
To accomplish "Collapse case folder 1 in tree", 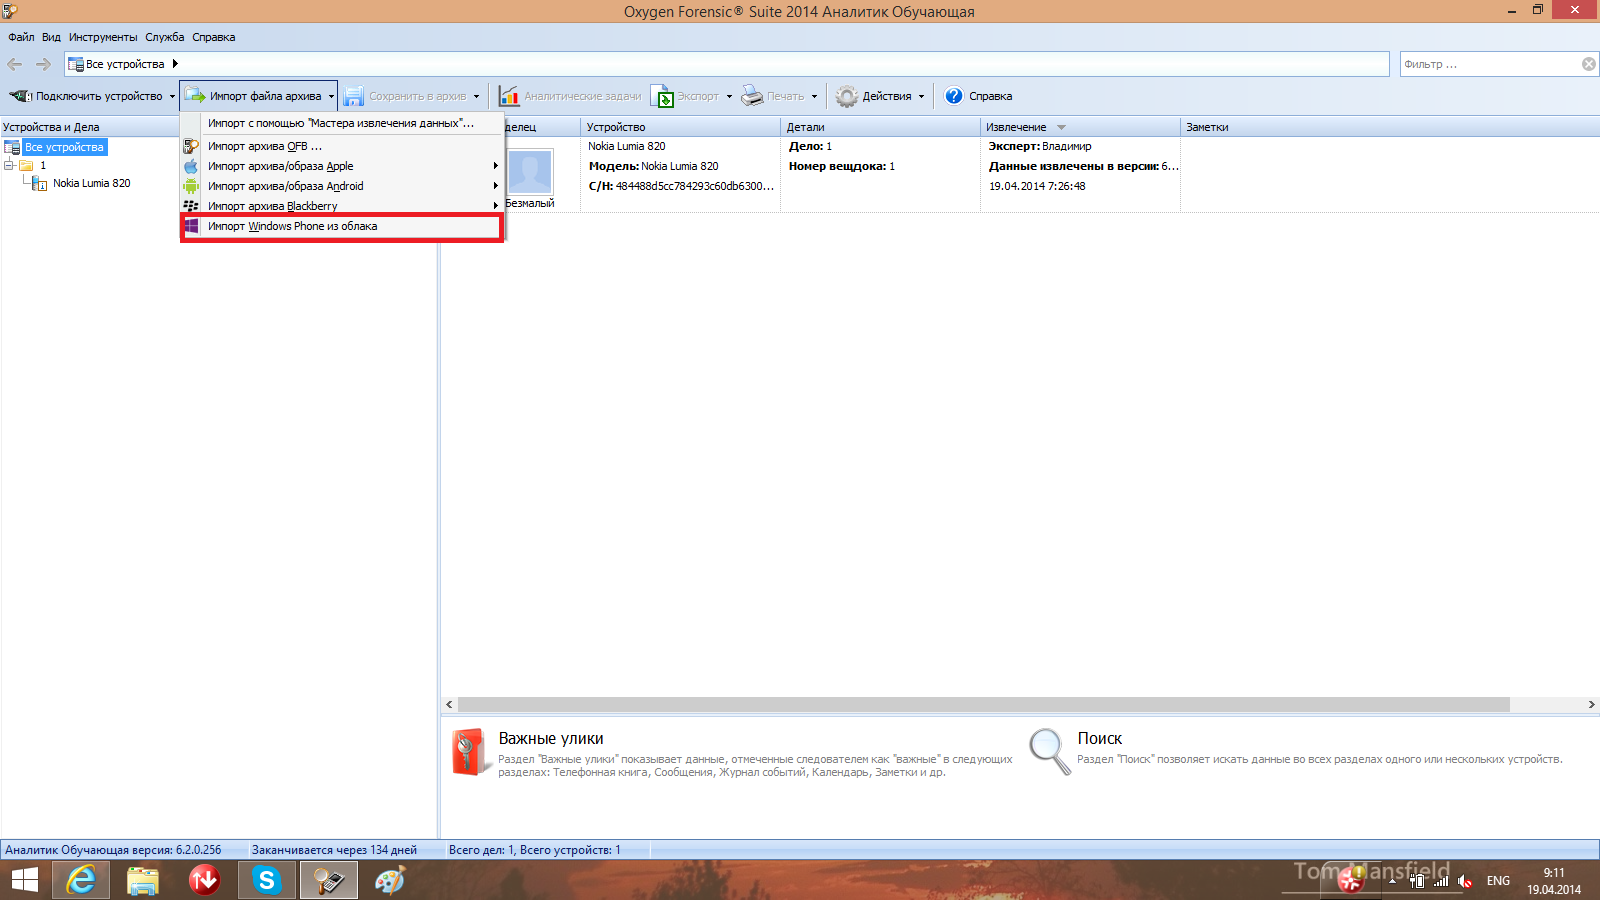I will click(9, 165).
